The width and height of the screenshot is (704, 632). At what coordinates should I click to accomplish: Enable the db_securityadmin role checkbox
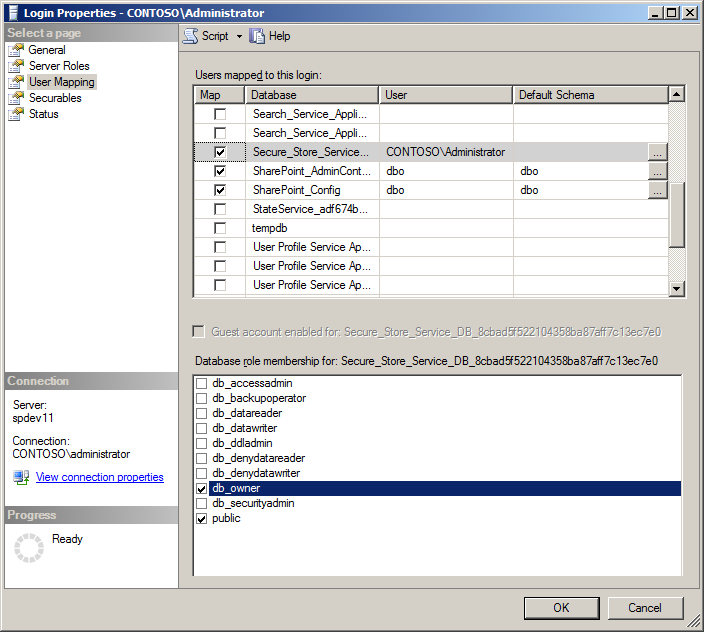202,503
